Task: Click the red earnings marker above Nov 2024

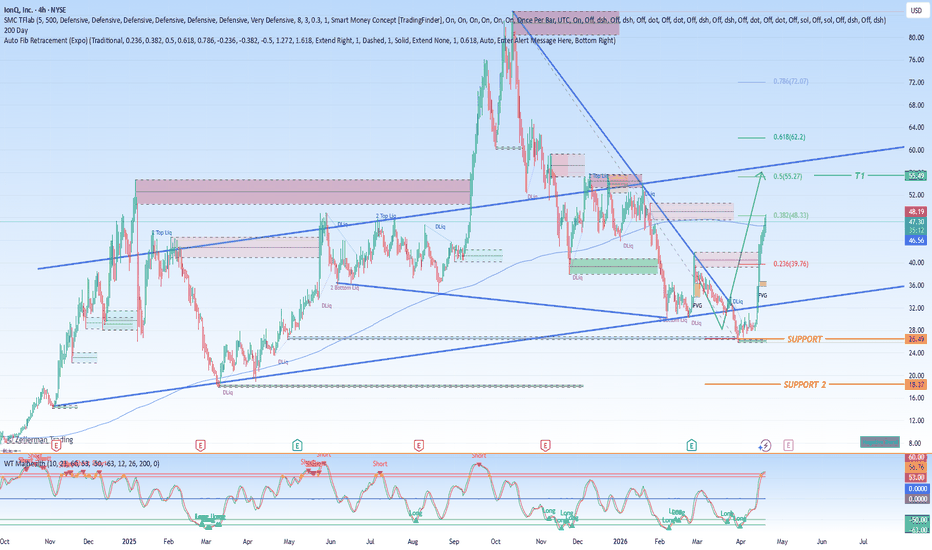Action: pos(56,445)
